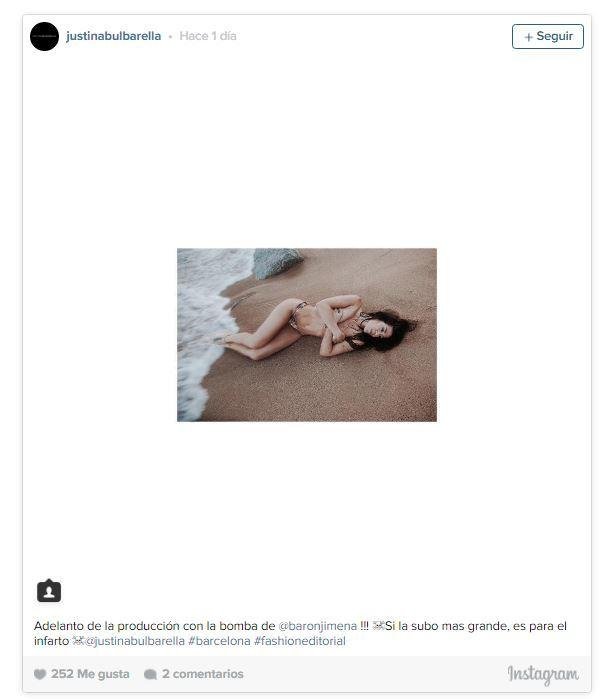This screenshot has width=607, height=699.
Task: Click the caption text starting with Adelanto
Action: pyautogui.click(x=300, y=633)
